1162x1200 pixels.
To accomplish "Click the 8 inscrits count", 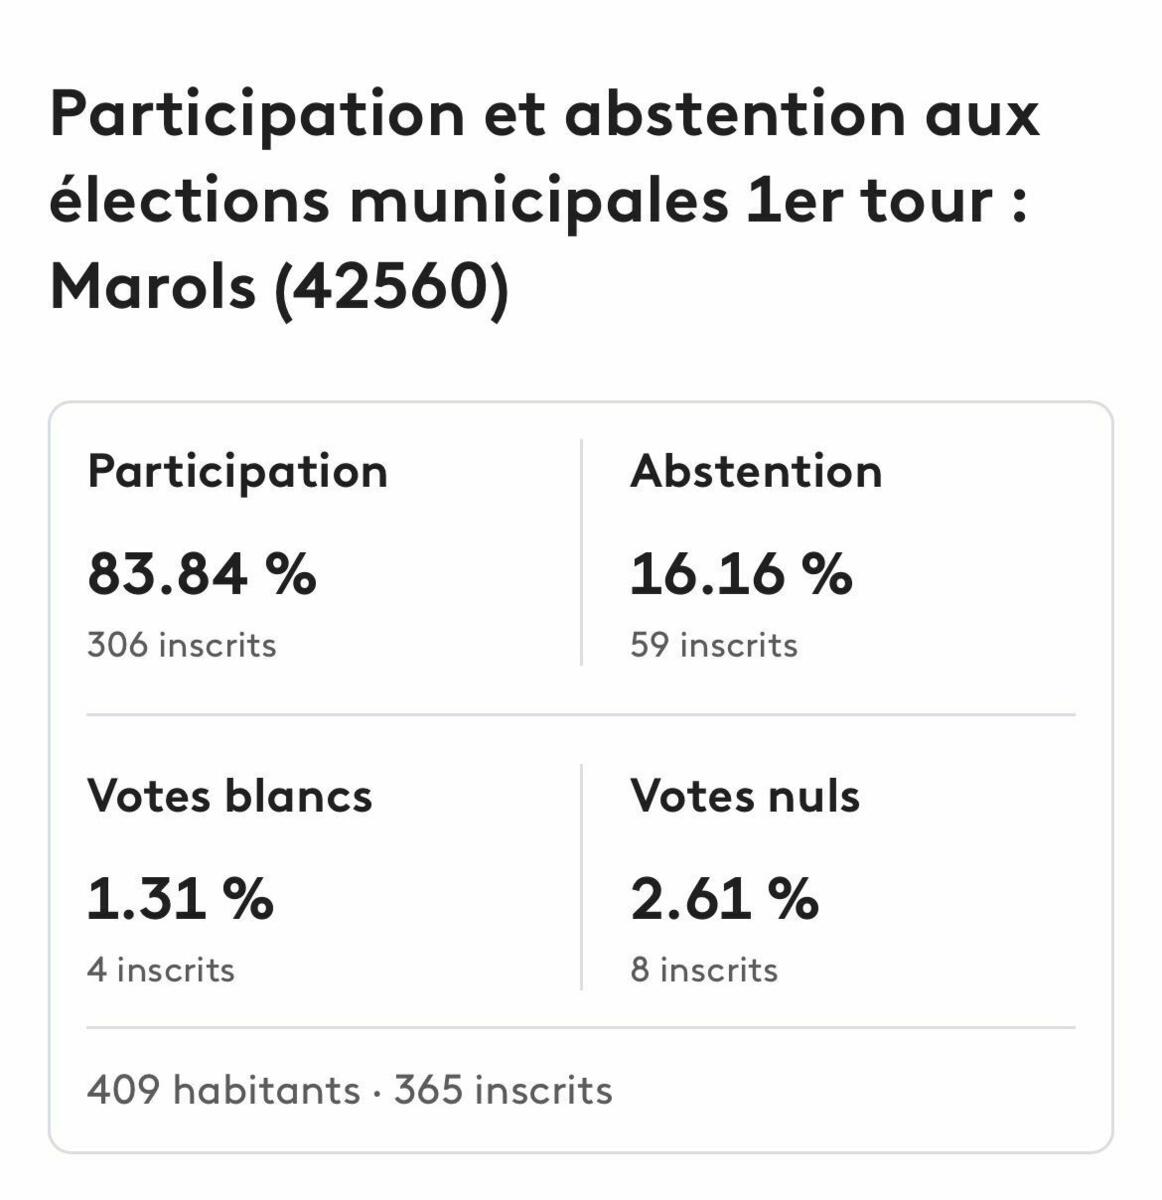I will (x=703, y=970).
